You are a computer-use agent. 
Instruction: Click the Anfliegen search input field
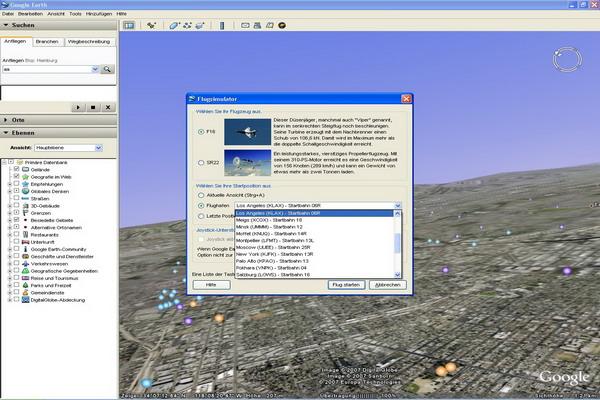point(47,69)
